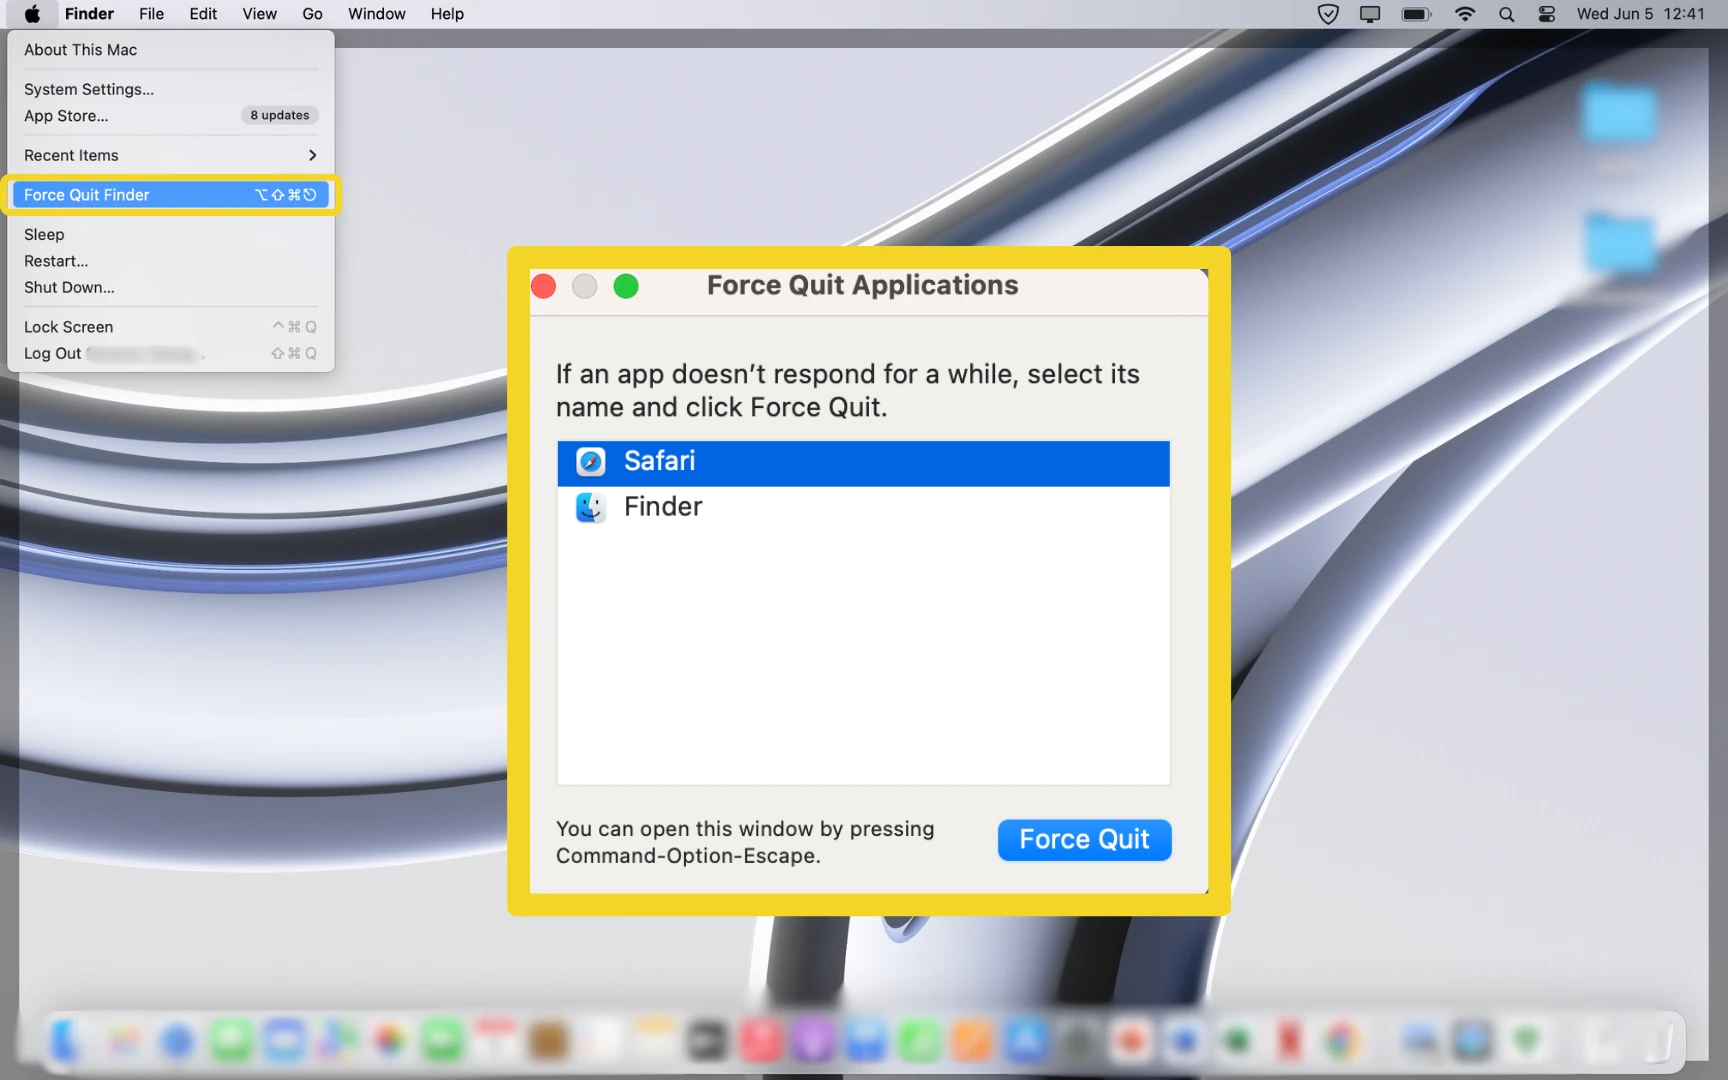The image size is (1728, 1080).
Task: Open the Apple logo menu
Action: 32,14
